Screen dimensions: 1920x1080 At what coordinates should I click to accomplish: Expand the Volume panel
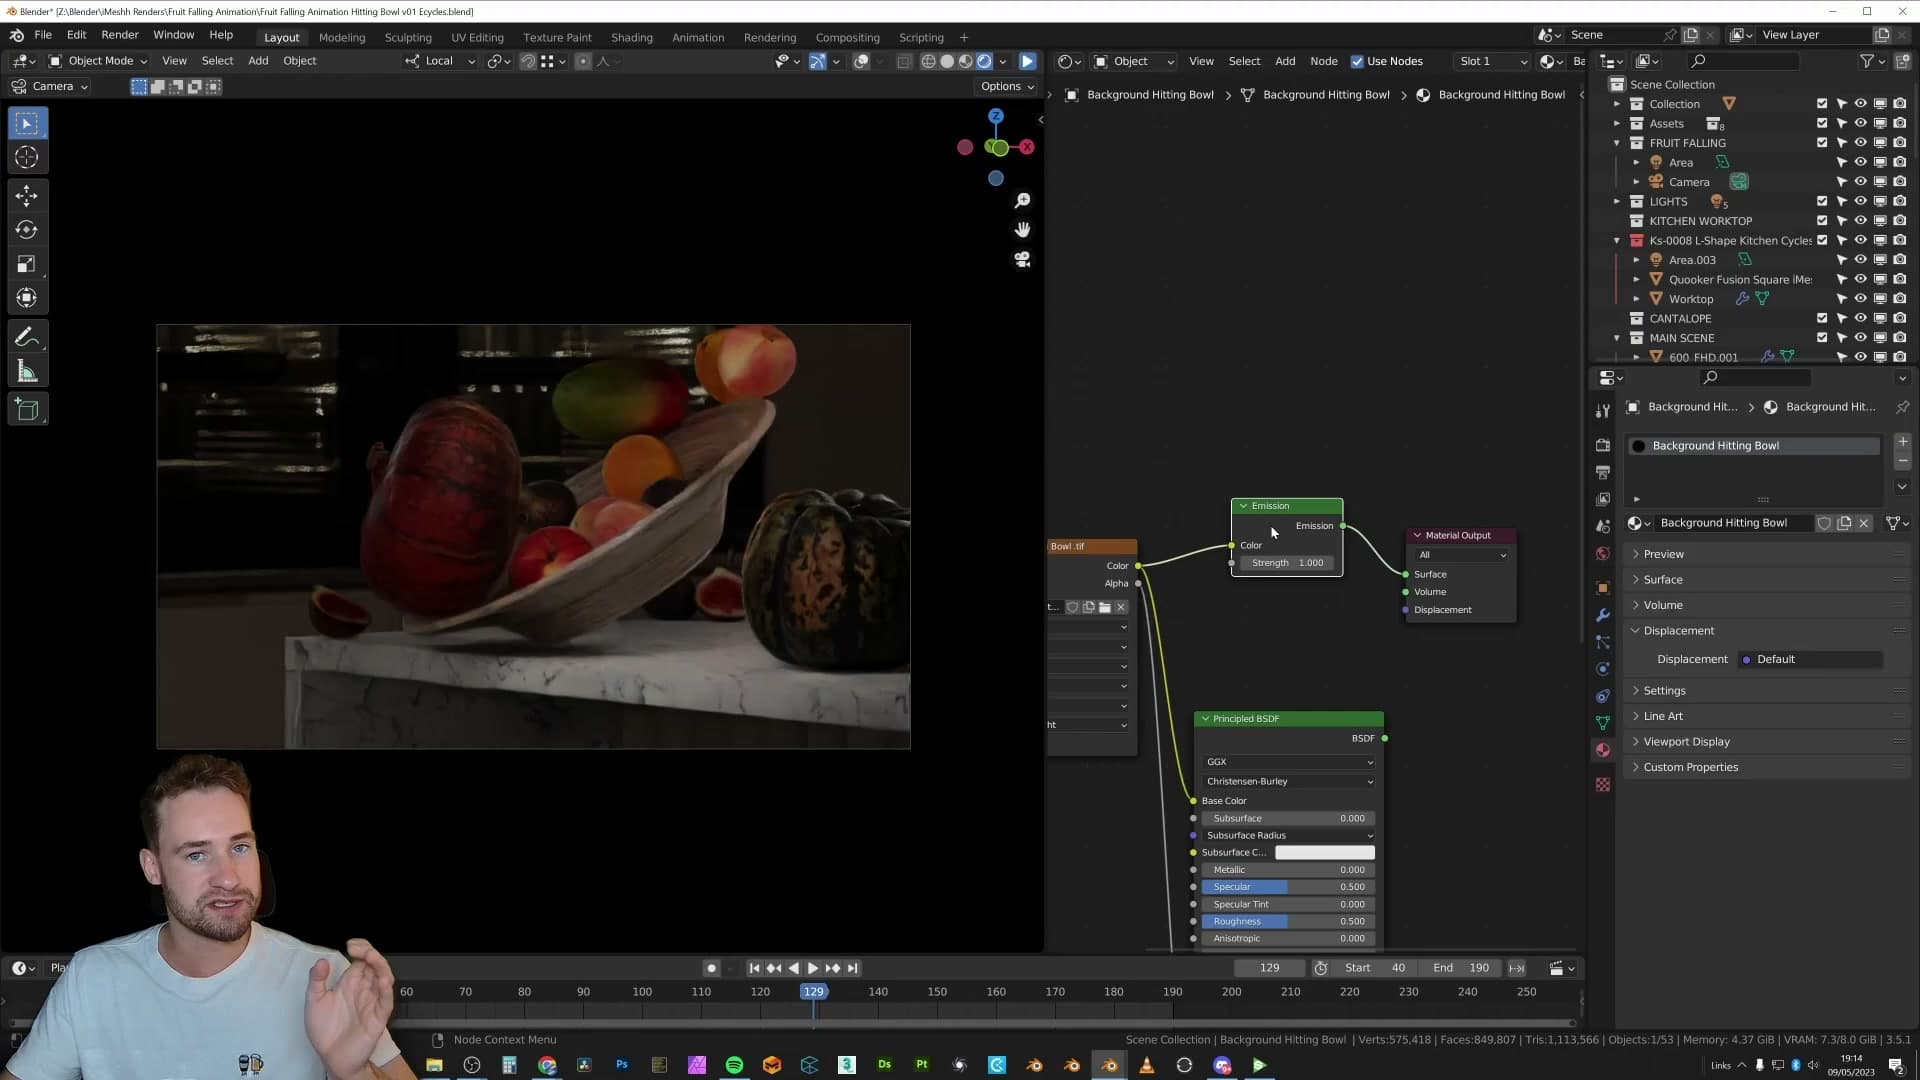(x=1663, y=605)
